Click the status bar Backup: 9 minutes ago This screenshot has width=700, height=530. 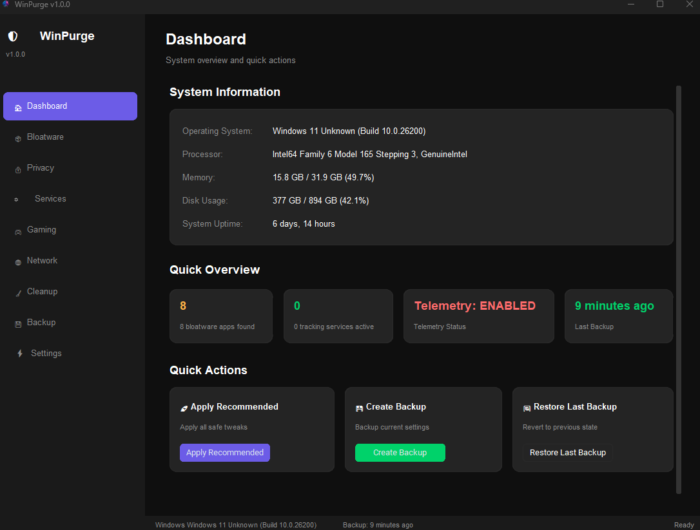[378, 525]
